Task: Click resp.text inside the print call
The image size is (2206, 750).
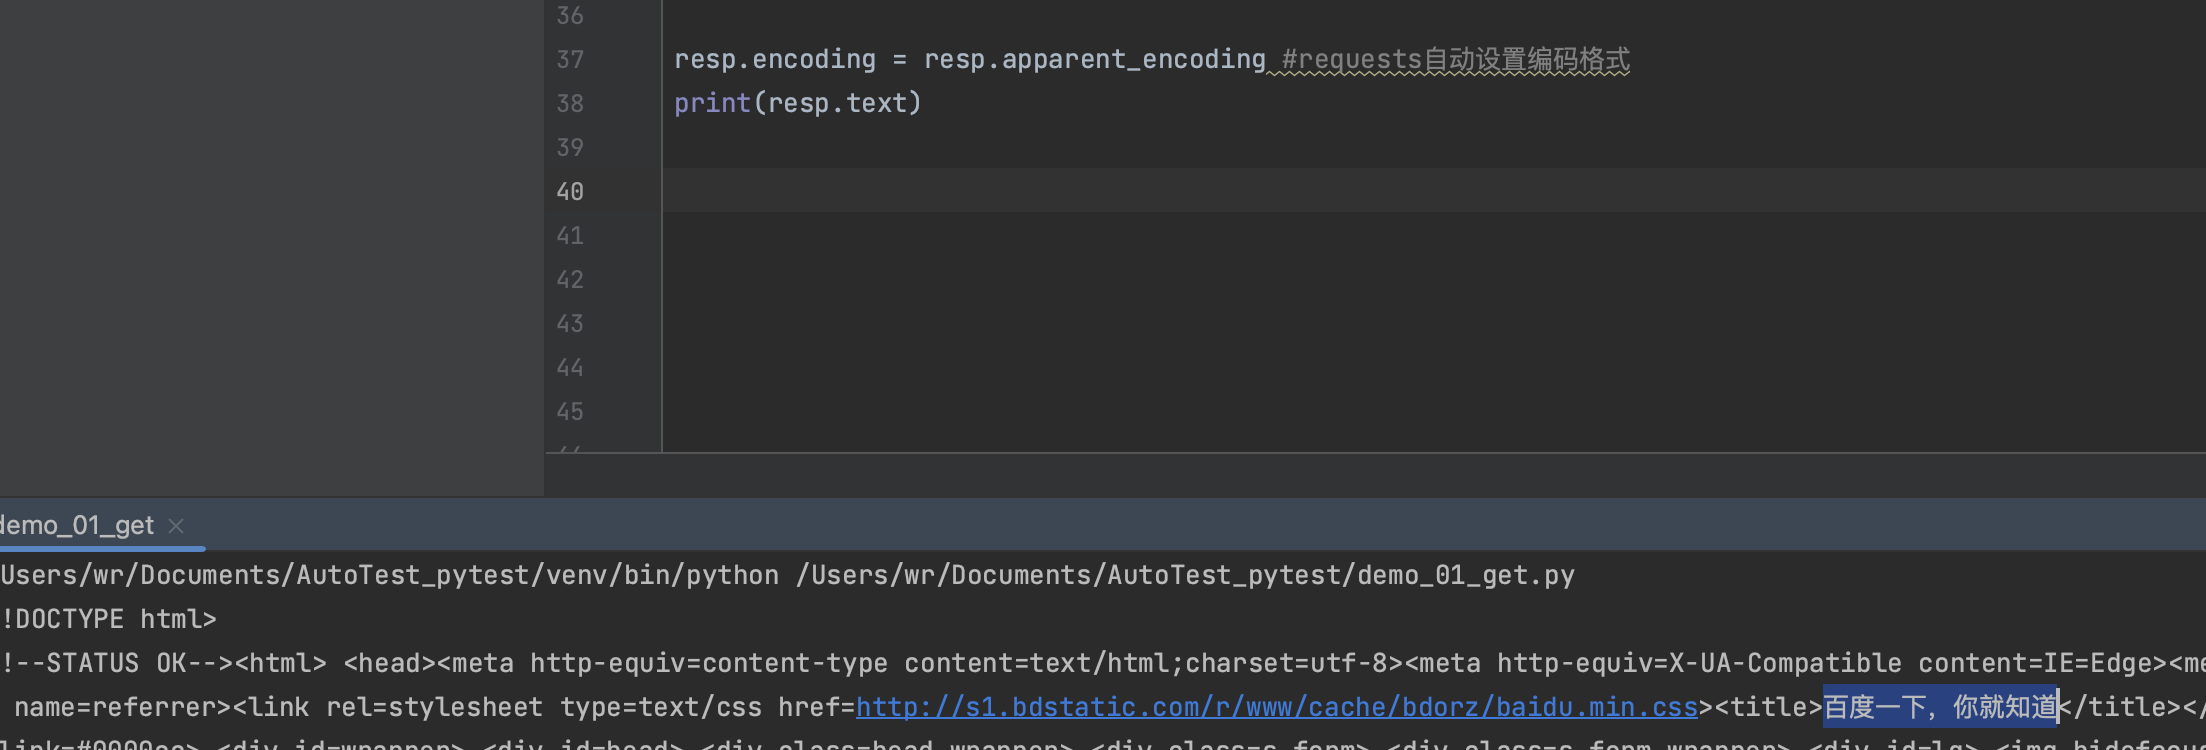Action: coord(837,104)
